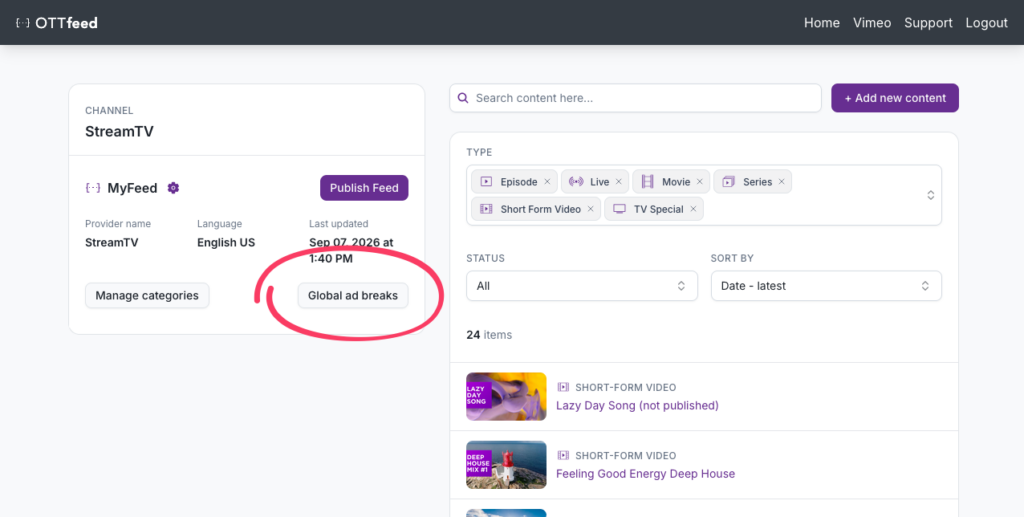Image resolution: width=1024 pixels, height=517 pixels.
Task: Click Lazy Day Song short-form icon
Action: [563, 387]
